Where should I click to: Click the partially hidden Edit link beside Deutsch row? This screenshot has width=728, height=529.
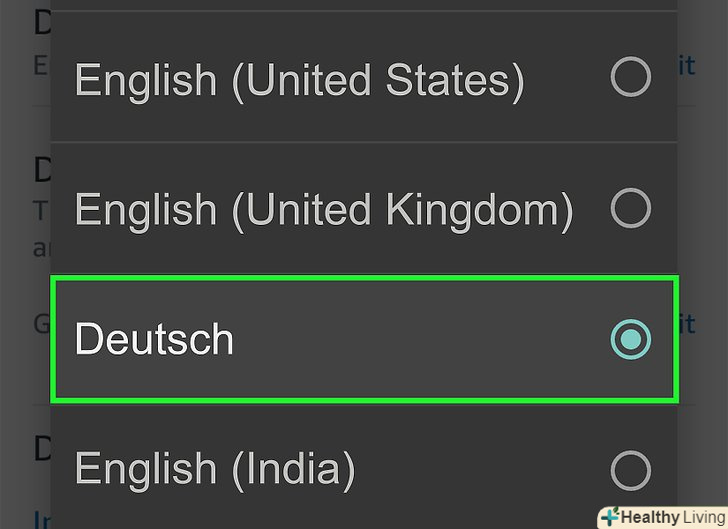[686, 324]
